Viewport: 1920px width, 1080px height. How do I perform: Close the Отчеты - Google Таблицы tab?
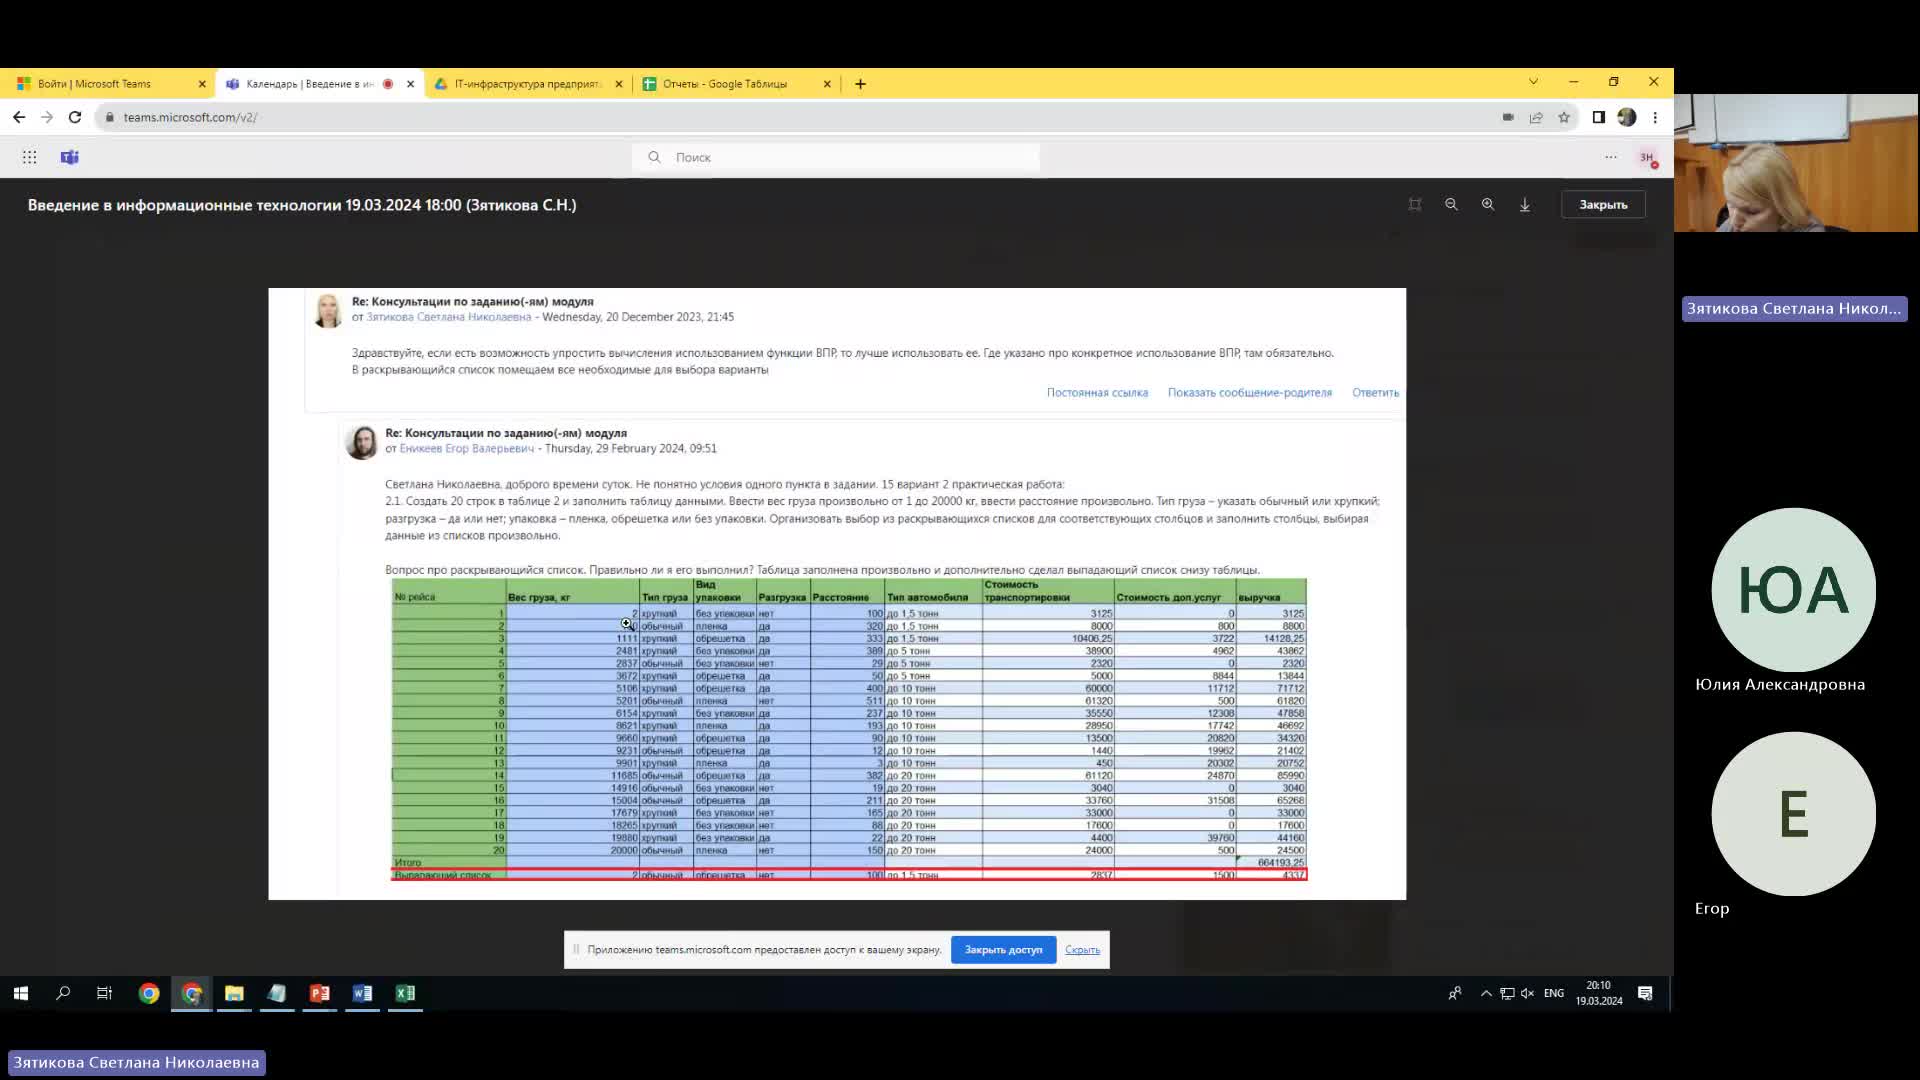click(x=827, y=84)
